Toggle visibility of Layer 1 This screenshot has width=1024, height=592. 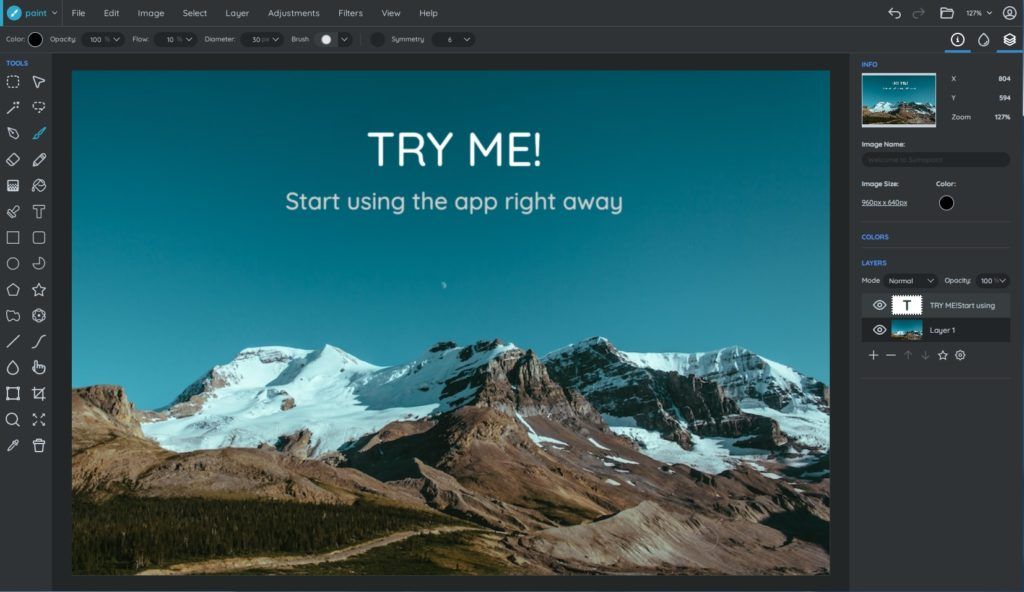(x=879, y=330)
